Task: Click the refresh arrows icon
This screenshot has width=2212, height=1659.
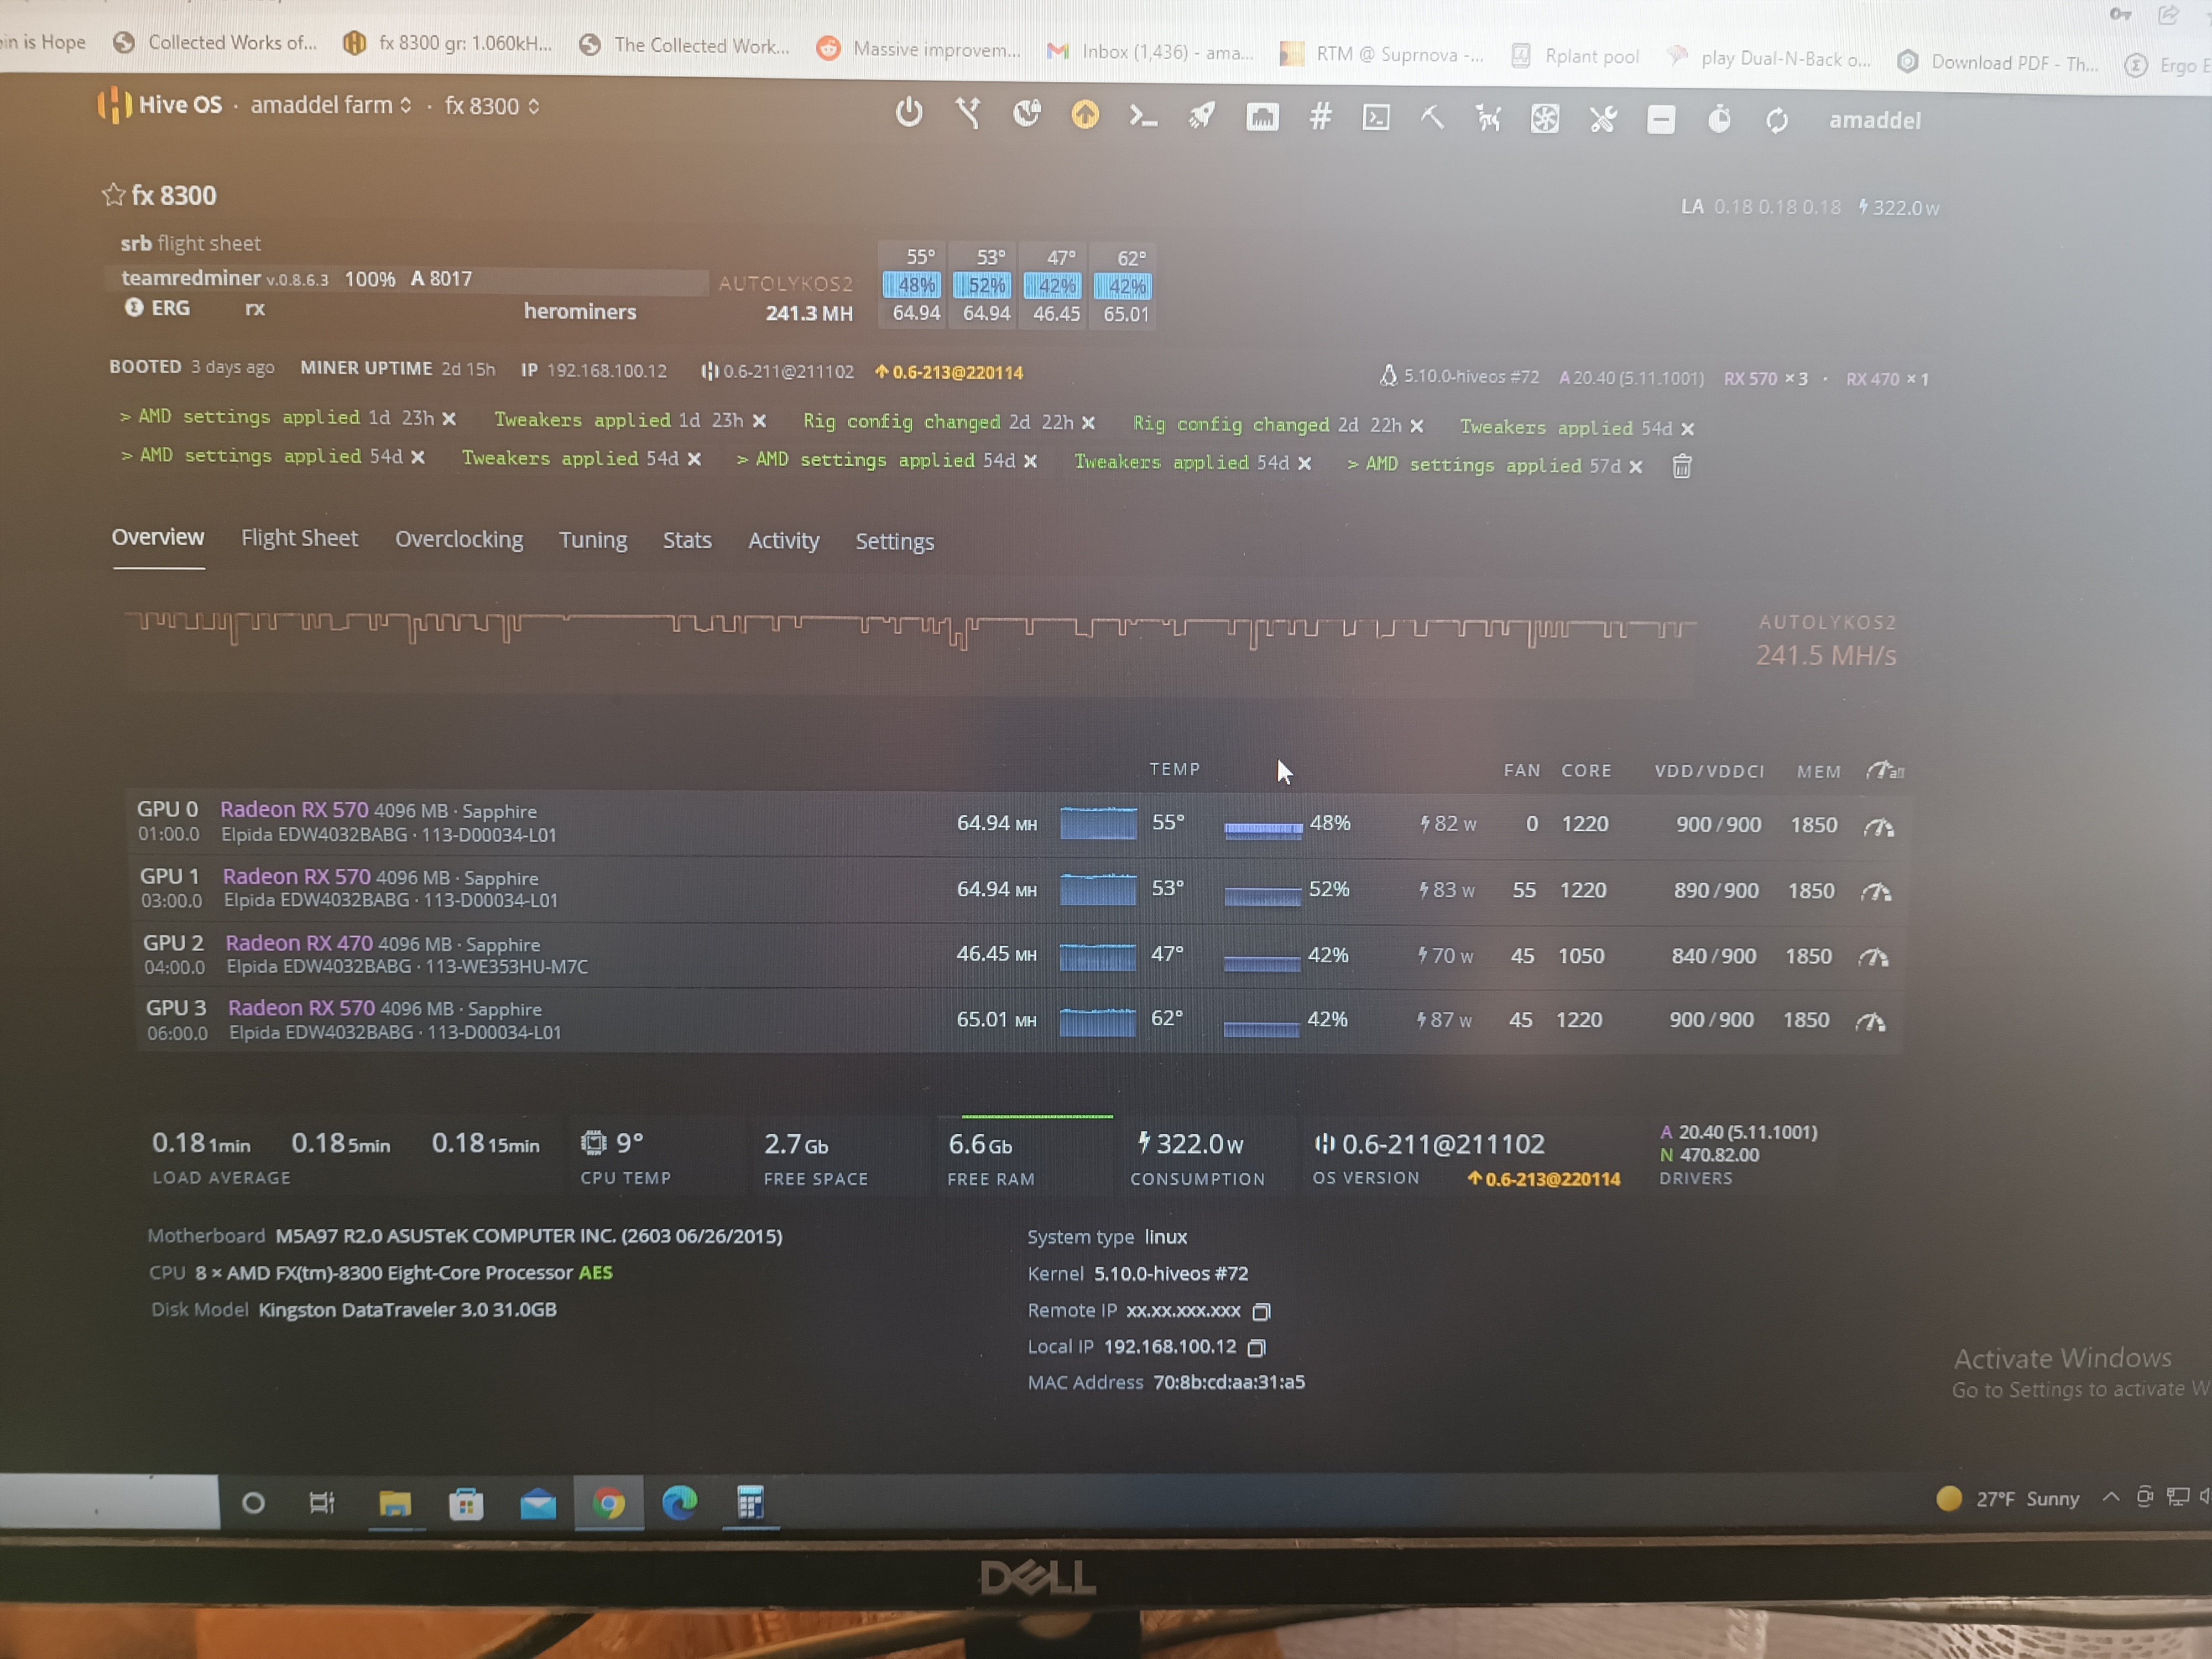Action: [x=1777, y=121]
